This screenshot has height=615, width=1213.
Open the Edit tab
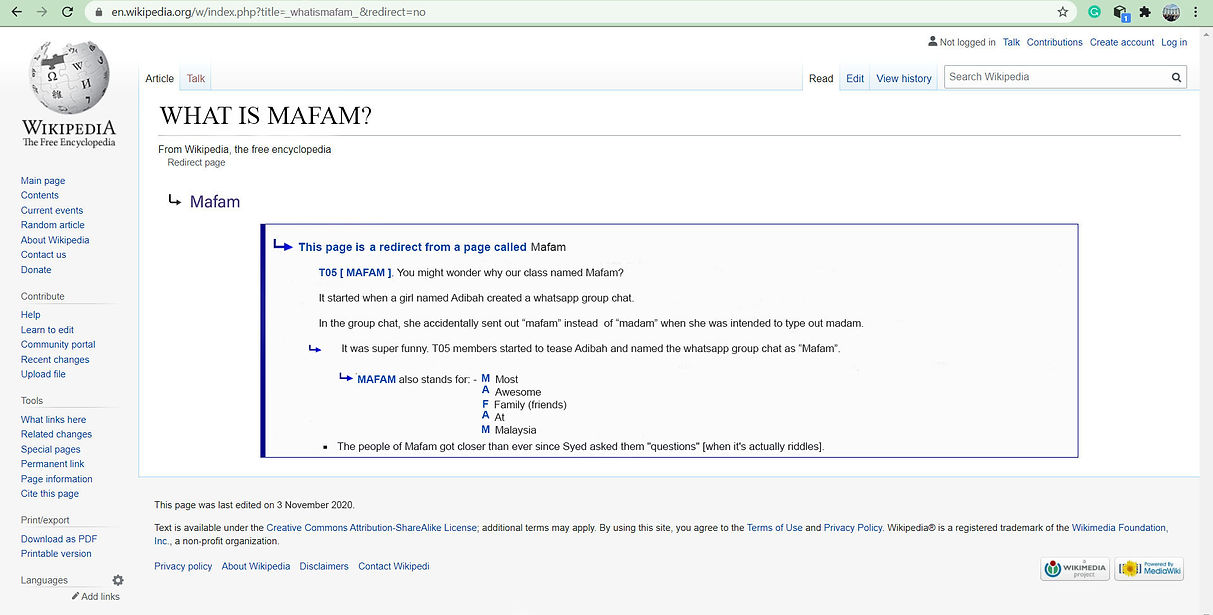click(x=855, y=78)
